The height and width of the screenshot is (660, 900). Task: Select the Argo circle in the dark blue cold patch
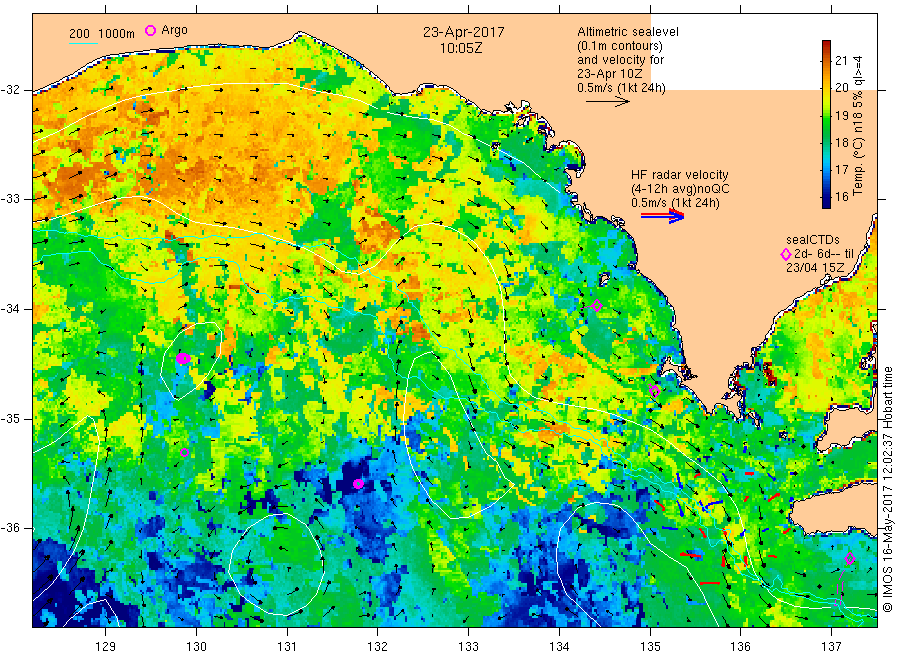point(358,484)
